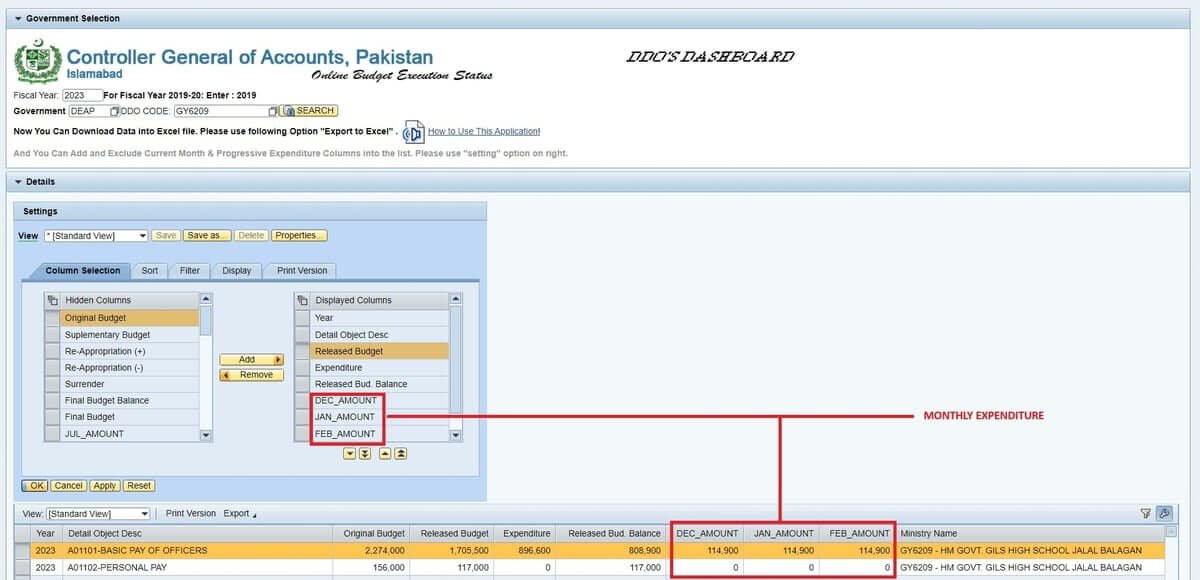
Task: Click the SEARCH binoculars icon
Action: click(288, 110)
